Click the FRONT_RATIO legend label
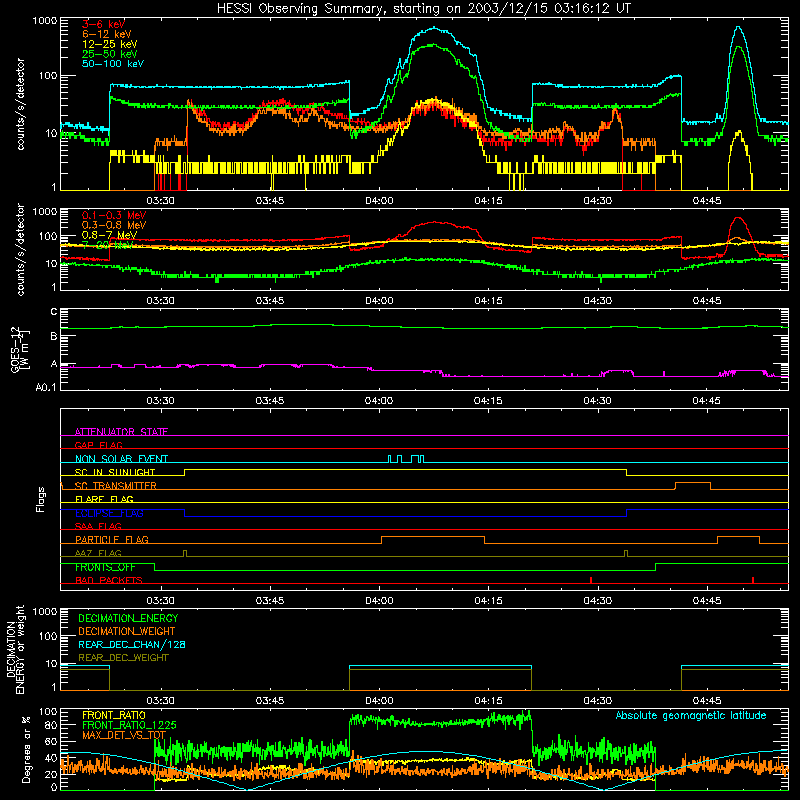 click(114, 715)
